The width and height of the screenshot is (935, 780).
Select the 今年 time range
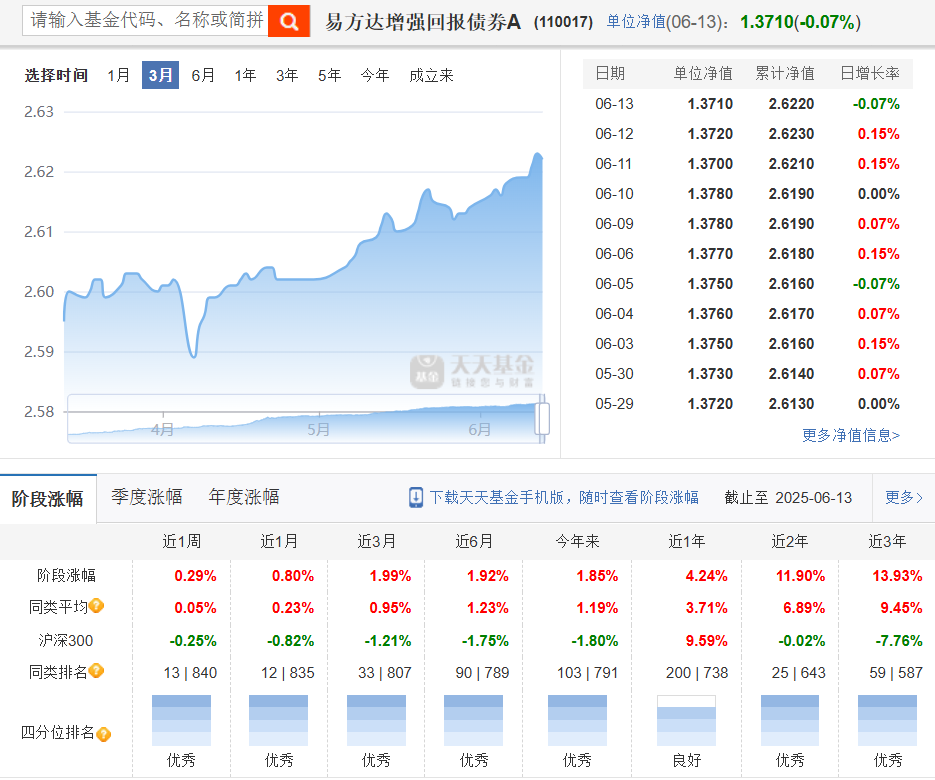click(375, 75)
